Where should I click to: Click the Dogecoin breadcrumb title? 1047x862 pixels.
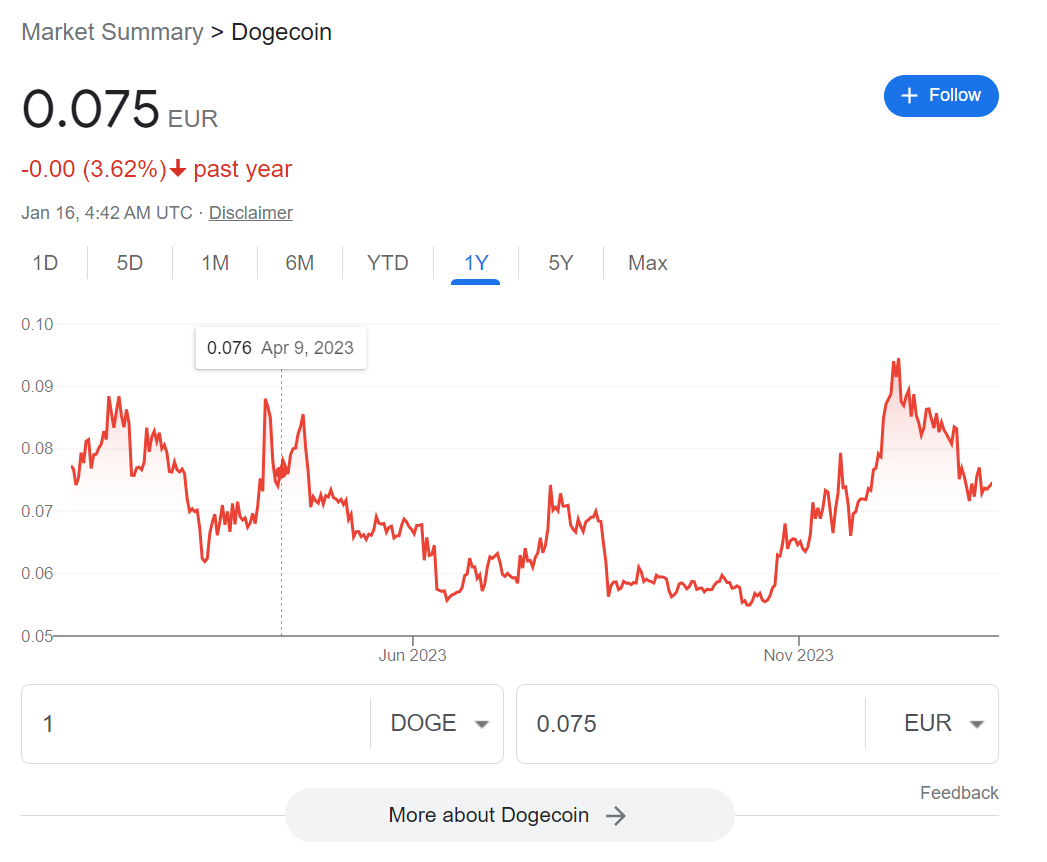coord(281,32)
